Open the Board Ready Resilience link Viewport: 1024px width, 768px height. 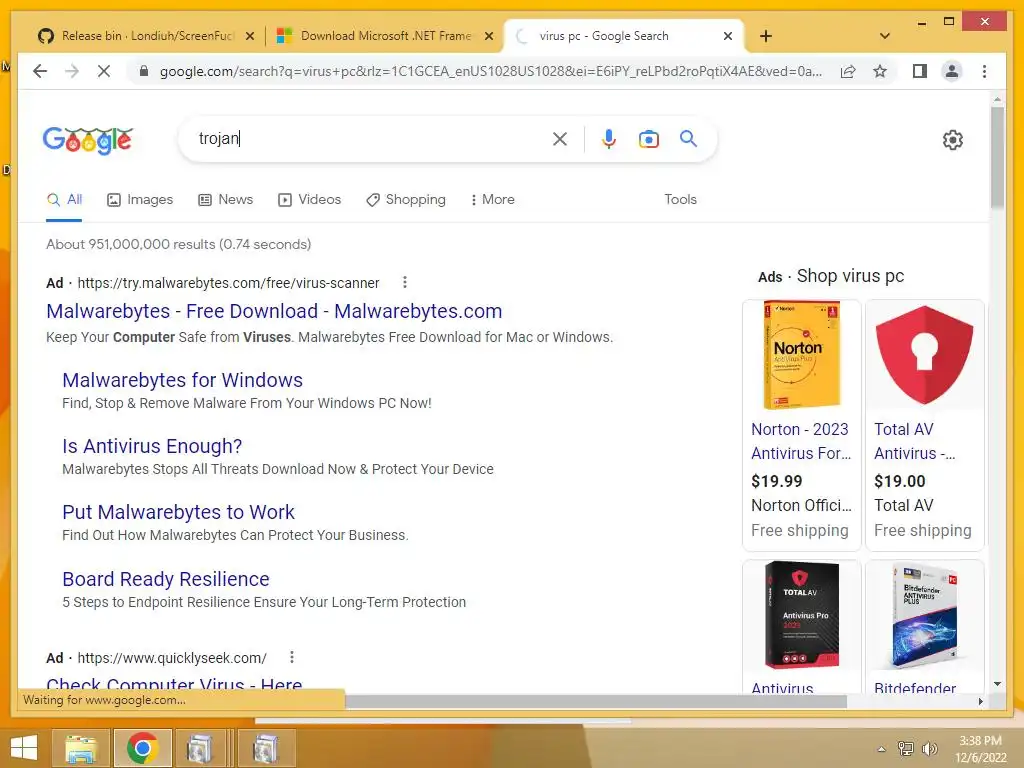click(x=166, y=579)
